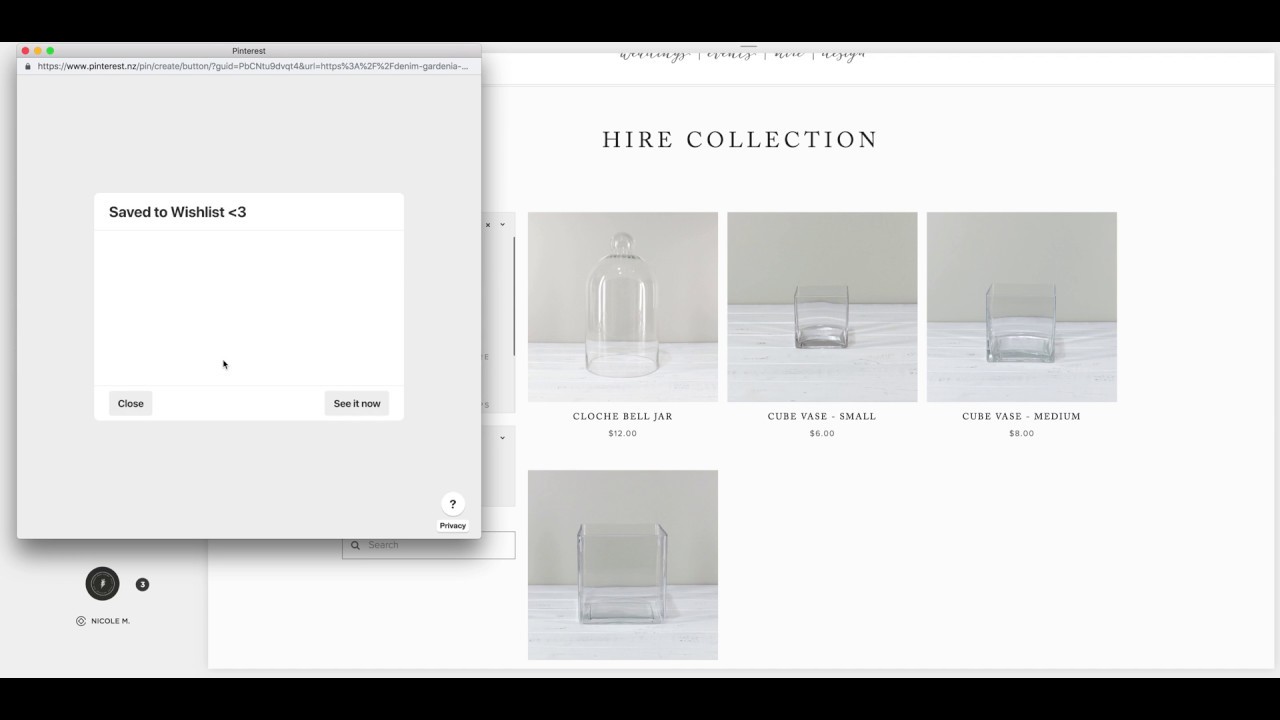
Task: Click the $12.00 price text
Action: 623,434
